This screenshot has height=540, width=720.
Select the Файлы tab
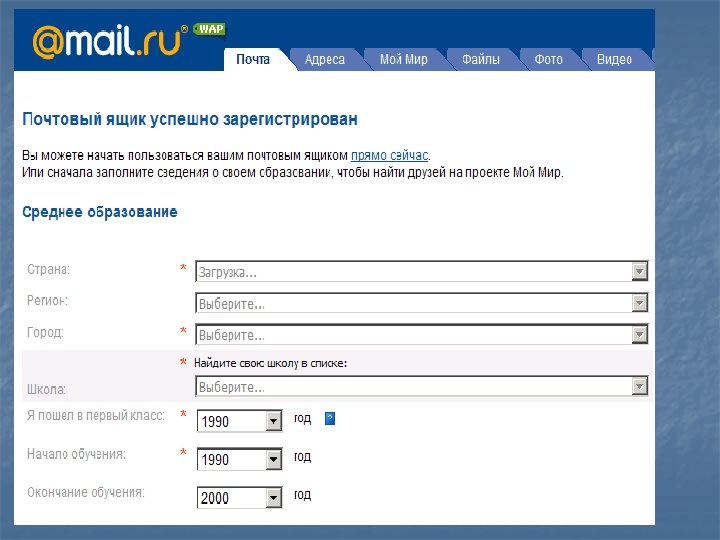(481, 59)
